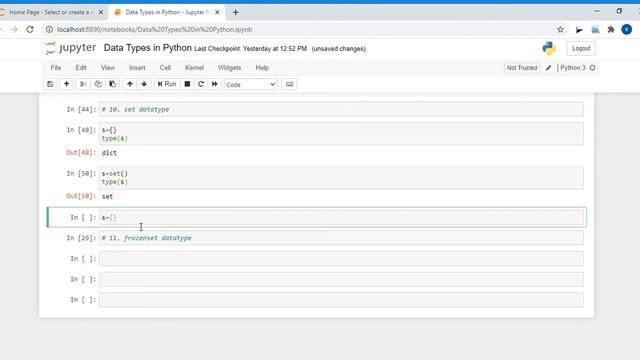
Task: Click the In [29] prompt label
Action: 81,238
